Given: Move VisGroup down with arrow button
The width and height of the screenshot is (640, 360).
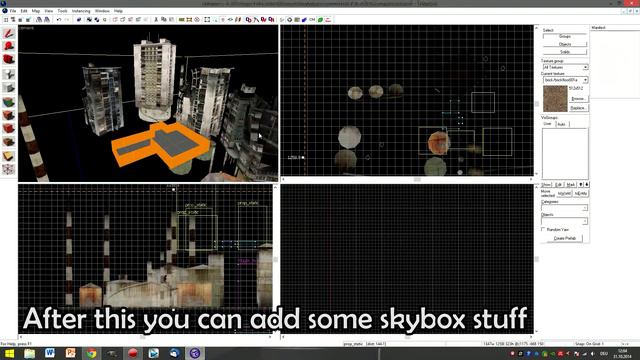Looking at the screenshot, I should click(581, 184).
